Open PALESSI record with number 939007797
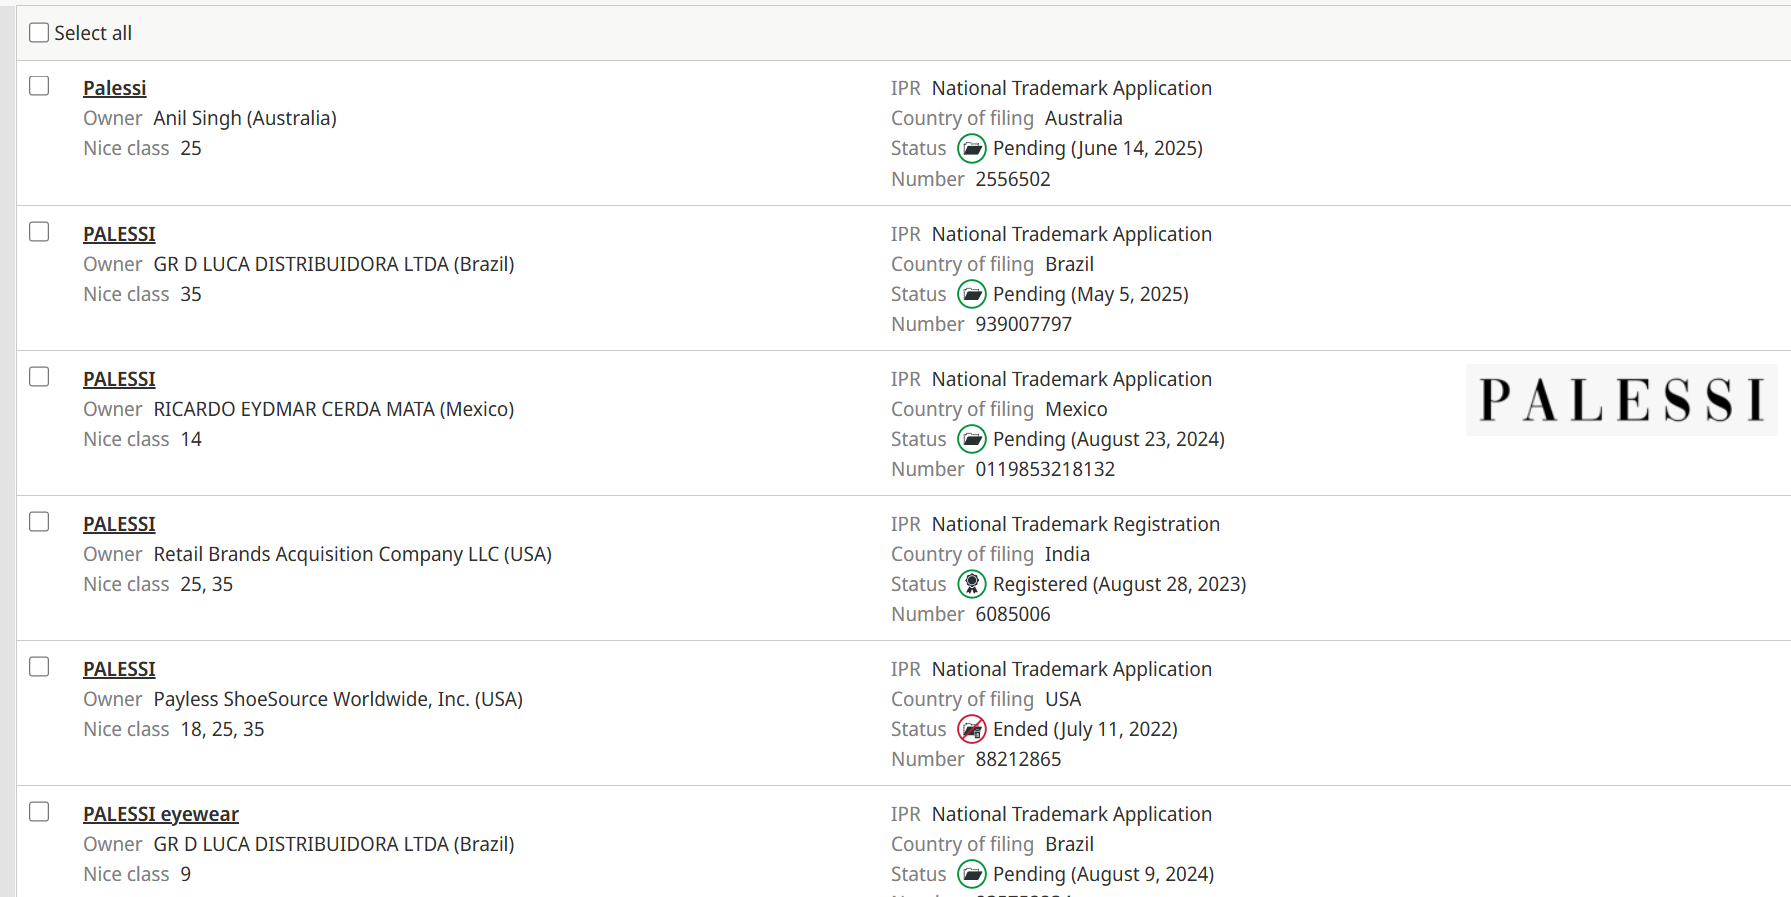This screenshot has height=897, width=1791. click(x=119, y=234)
